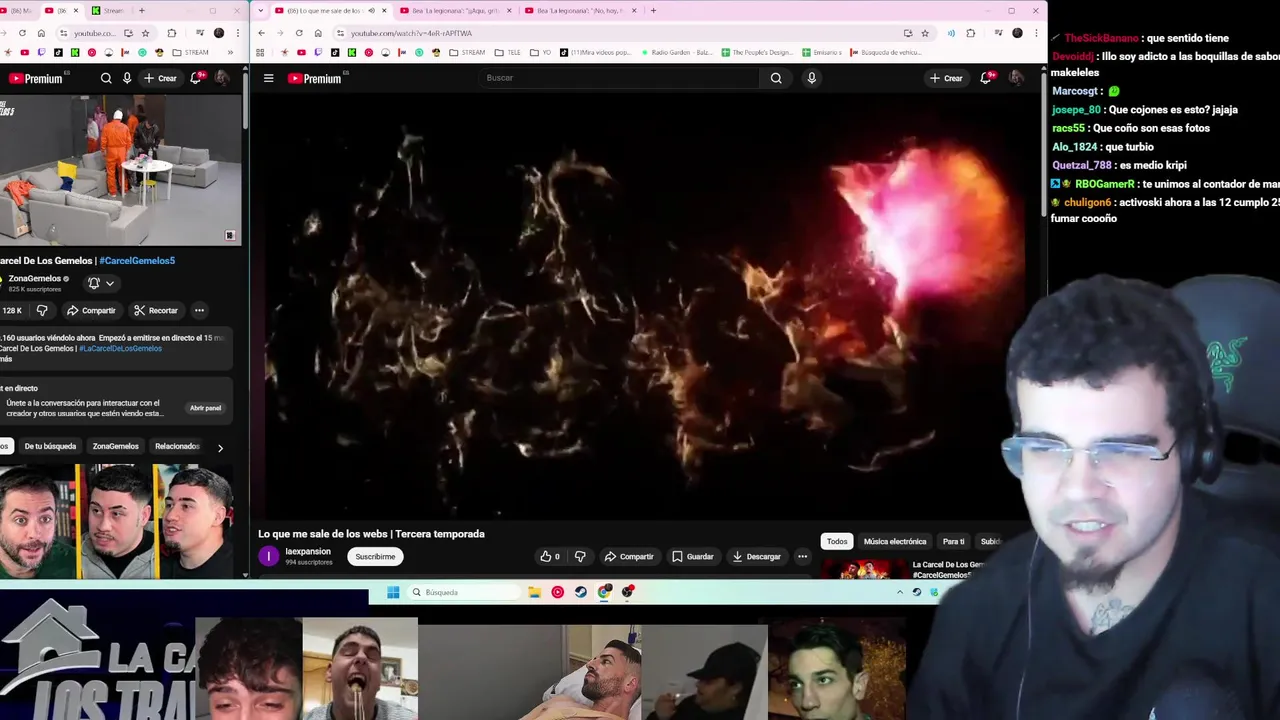Click search magnifier button in right YouTube window
1280x720 pixels.
[x=776, y=78]
